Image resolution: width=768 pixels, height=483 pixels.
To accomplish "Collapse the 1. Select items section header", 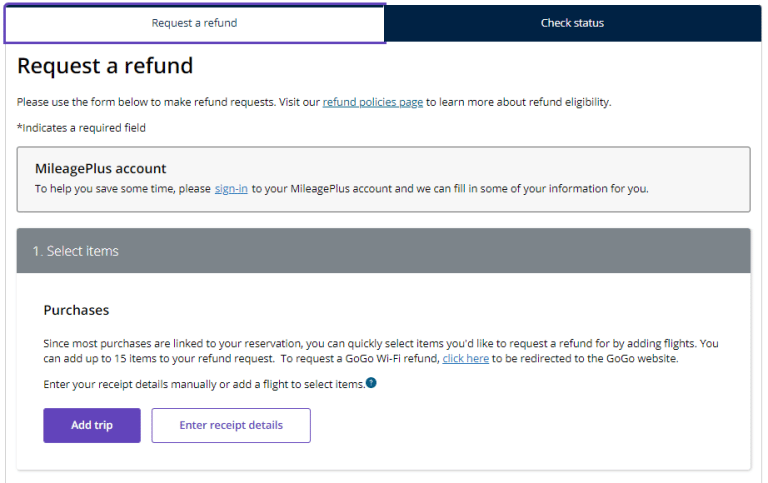I will coord(384,251).
